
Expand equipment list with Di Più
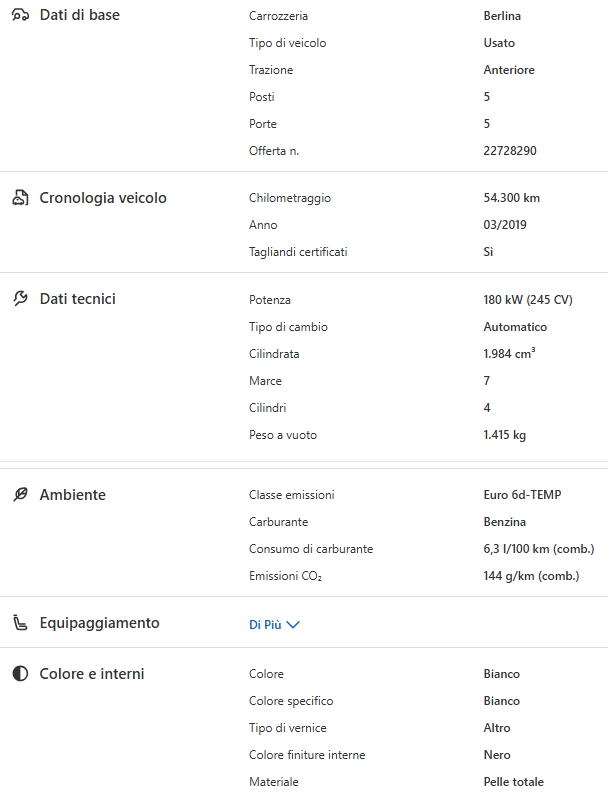[265, 624]
